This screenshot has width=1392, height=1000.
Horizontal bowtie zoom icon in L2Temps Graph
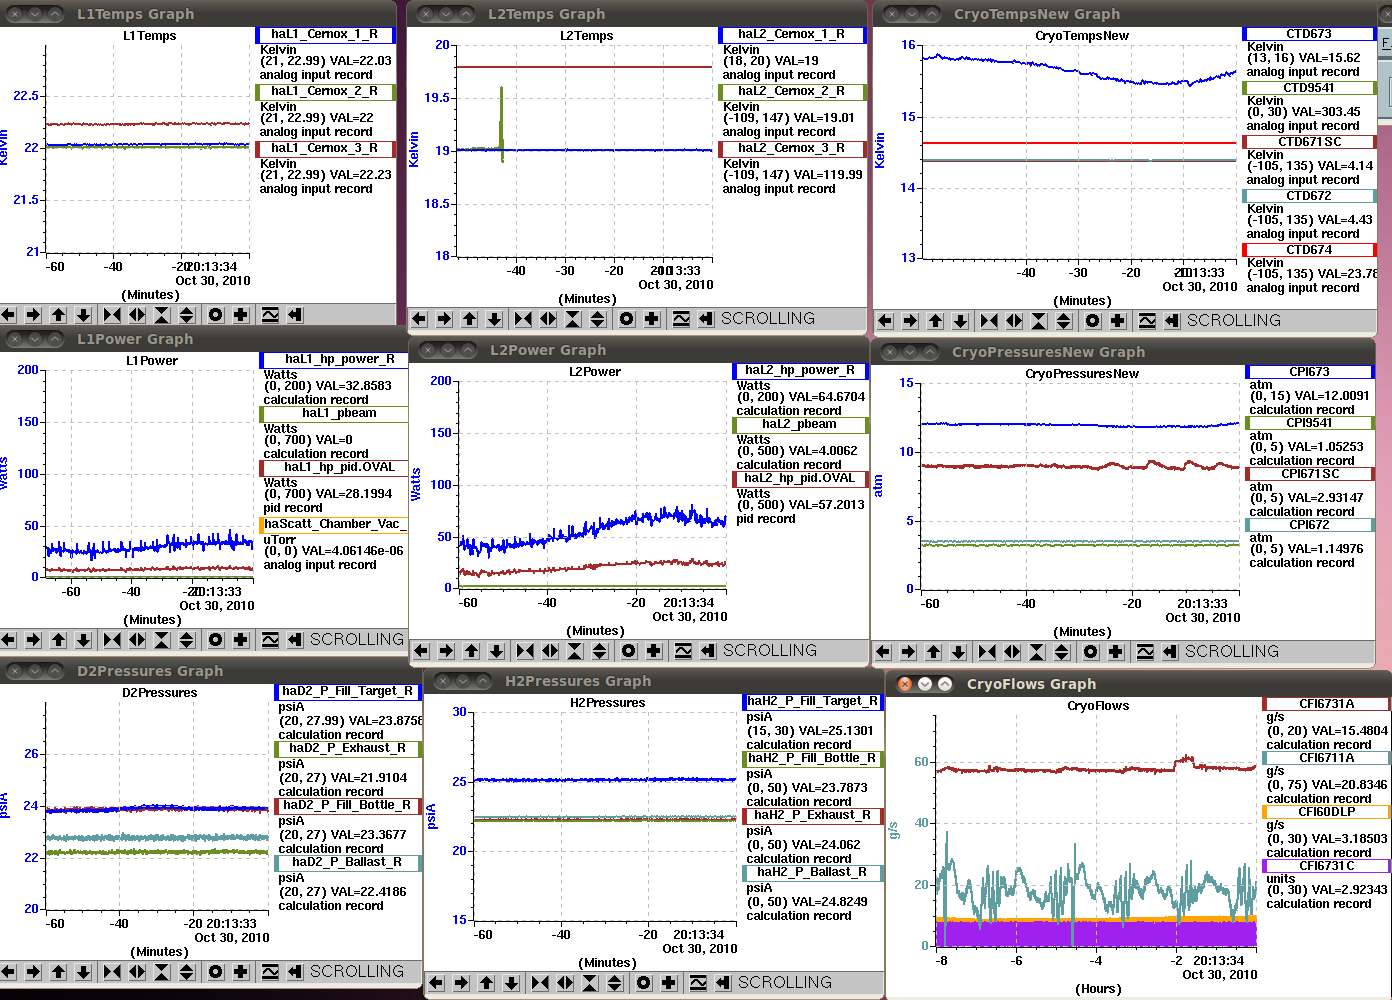[x=523, y=319]
